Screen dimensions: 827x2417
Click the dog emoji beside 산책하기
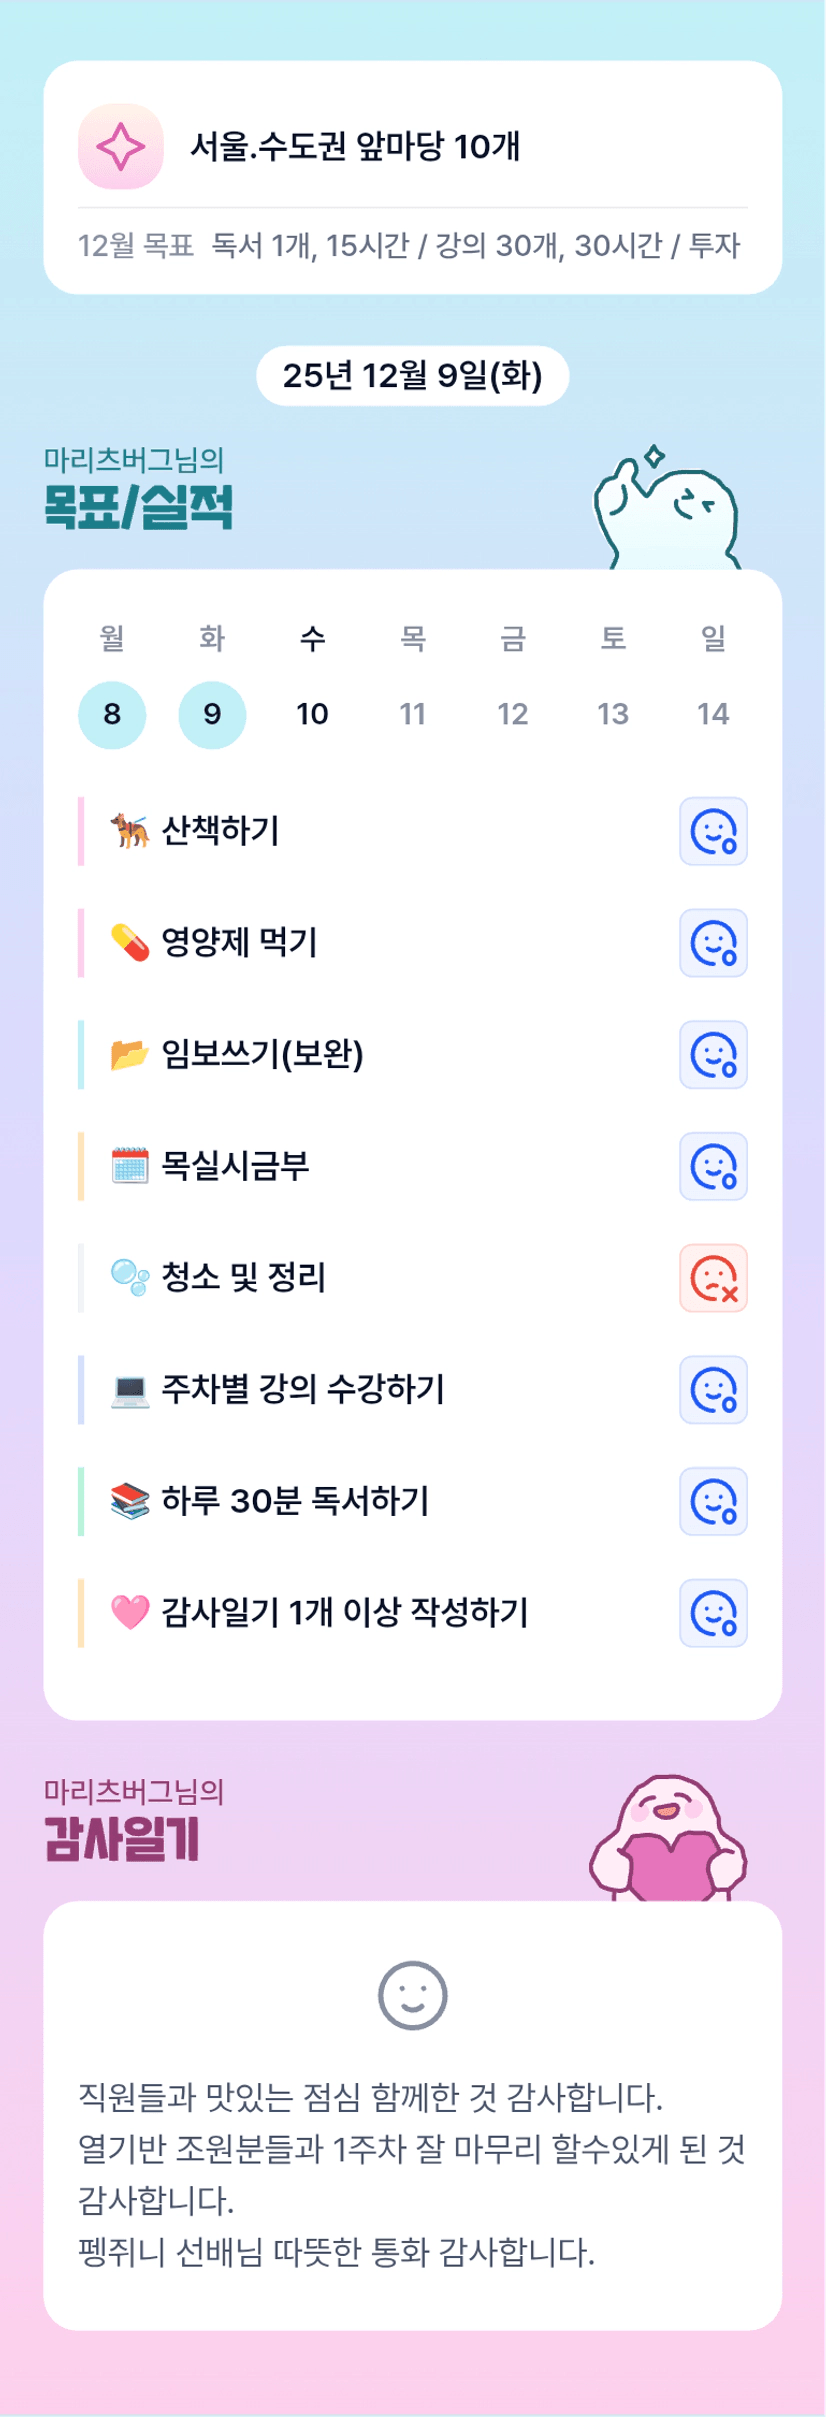130,830
